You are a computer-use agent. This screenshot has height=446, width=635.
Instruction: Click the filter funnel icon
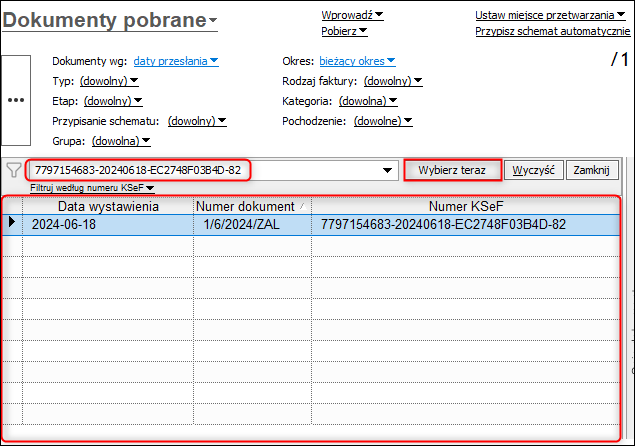[14, 170]
